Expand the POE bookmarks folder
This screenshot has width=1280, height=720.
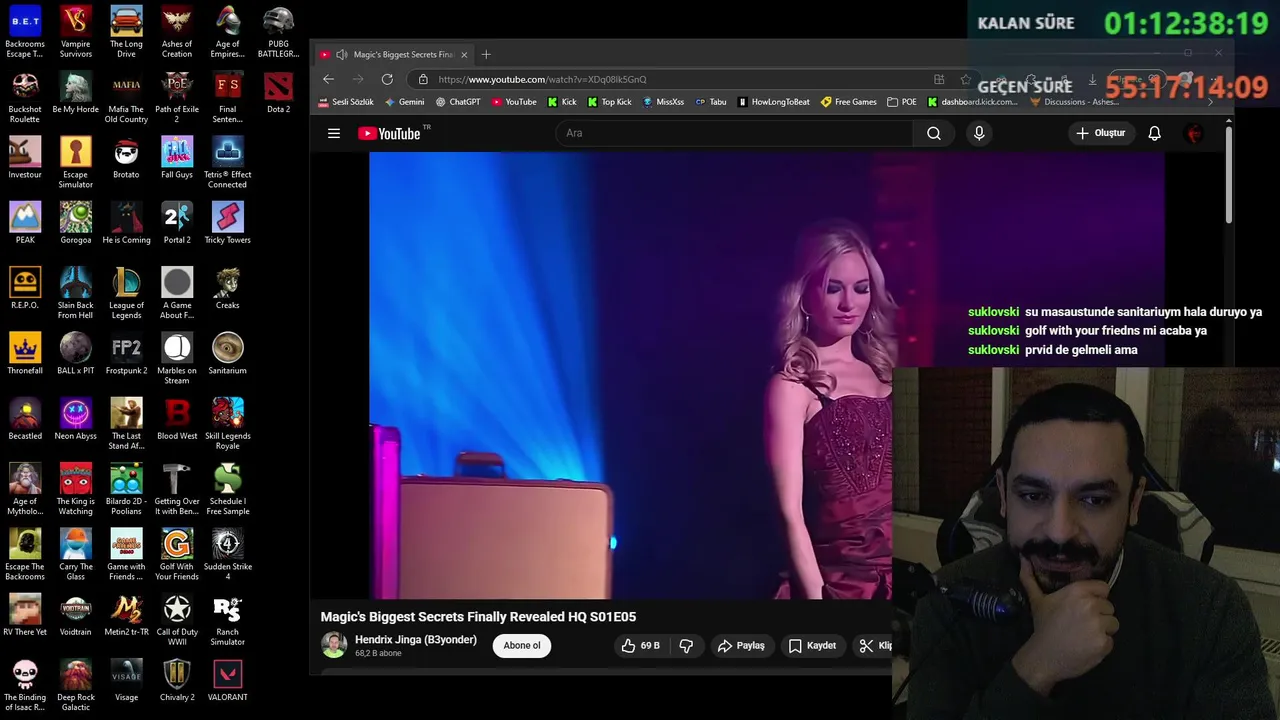902,102
